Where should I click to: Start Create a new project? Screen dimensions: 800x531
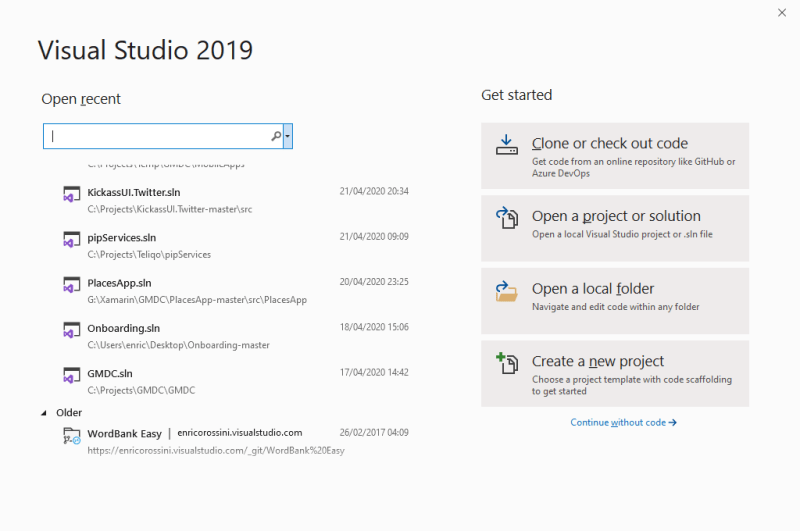(x=615, y=374)
